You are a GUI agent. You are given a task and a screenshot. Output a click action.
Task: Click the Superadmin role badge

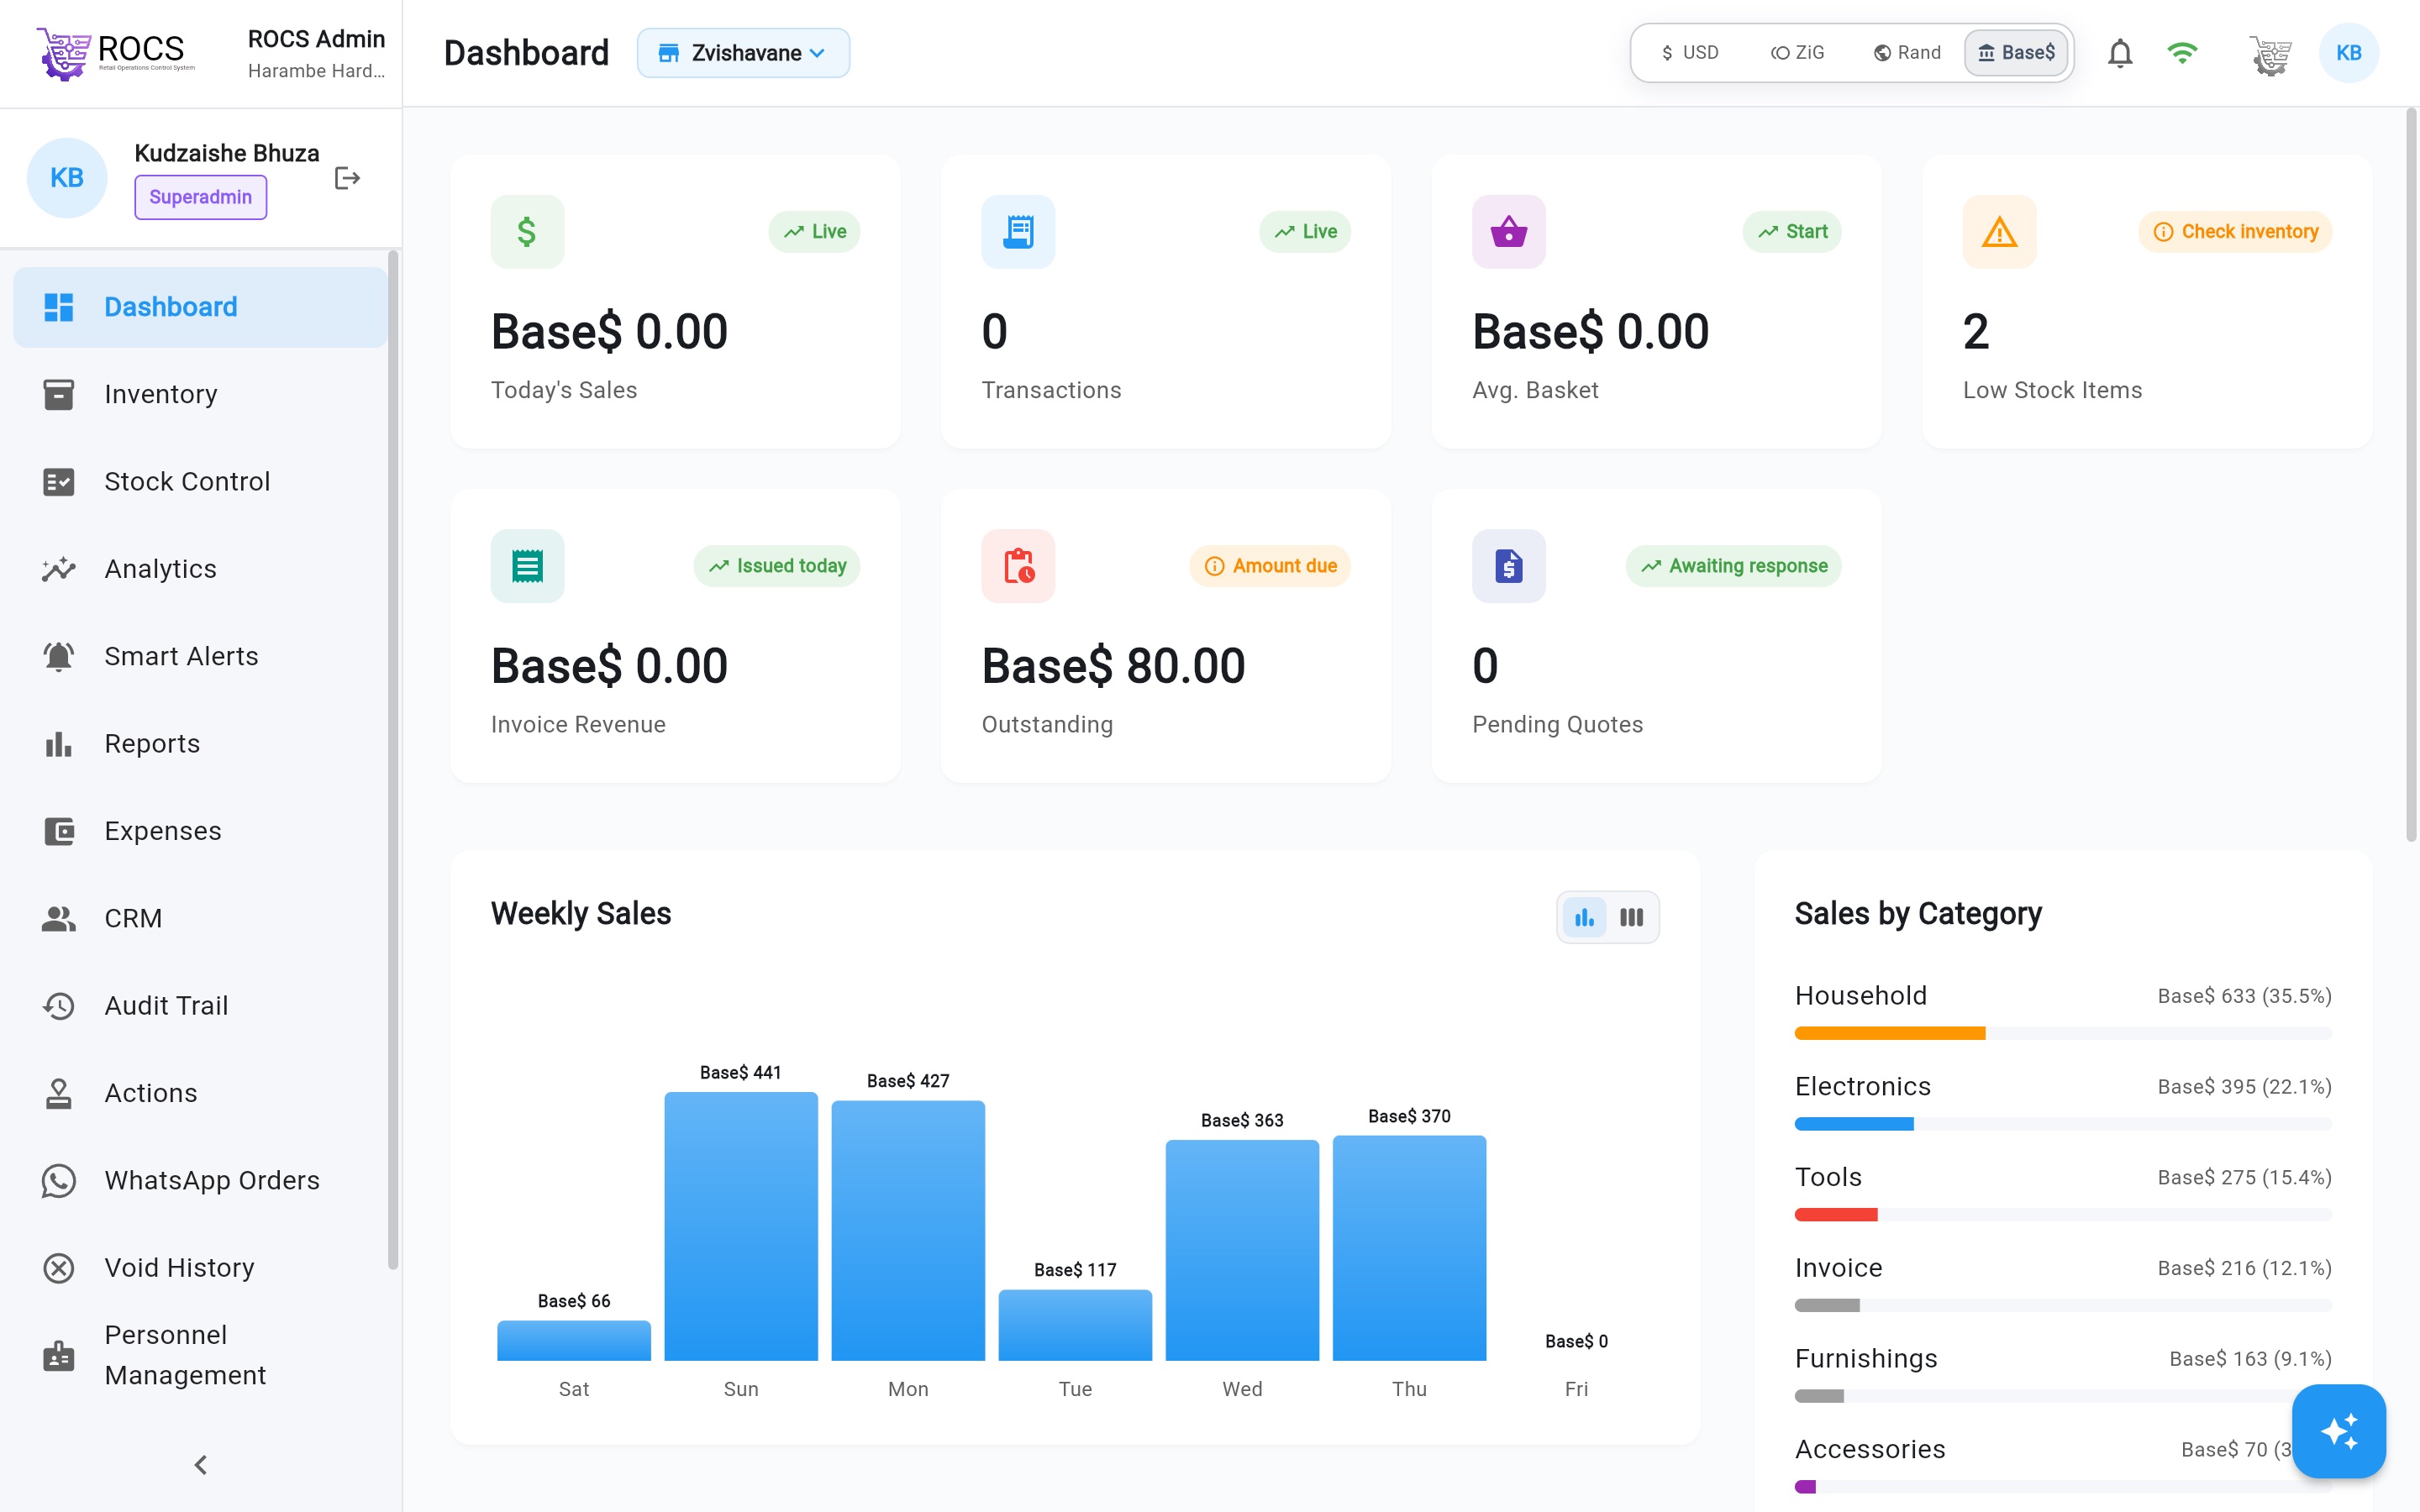coord(201,197)
